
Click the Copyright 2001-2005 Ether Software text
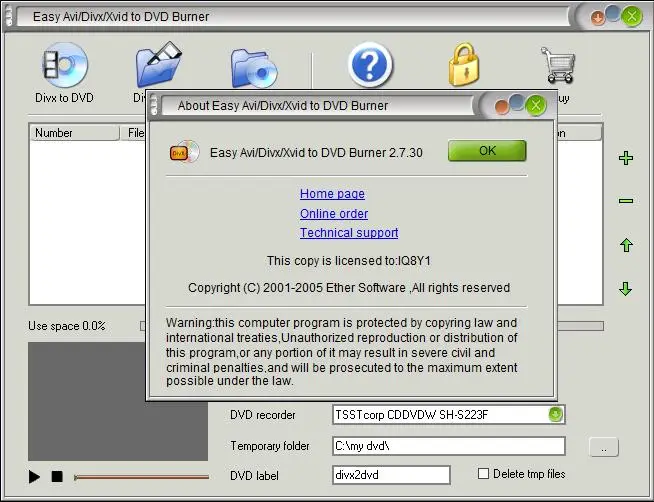[x=349, y=288]
